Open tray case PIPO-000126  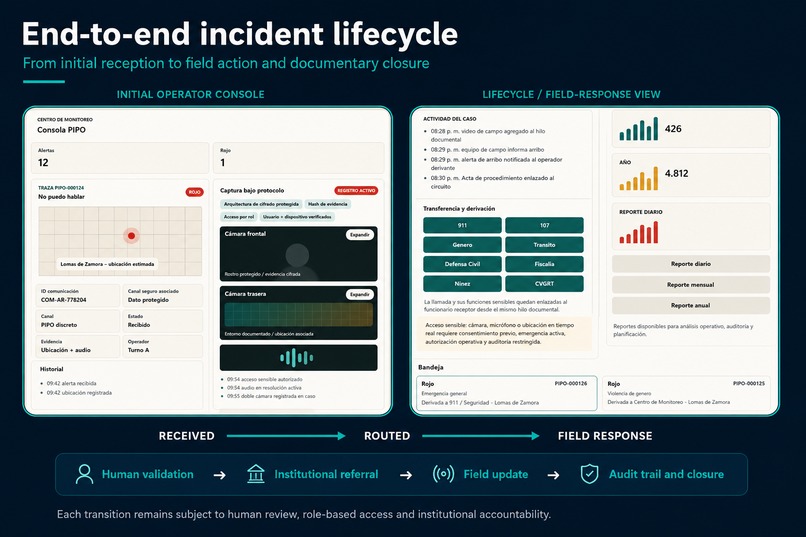(x=506, y=393)
